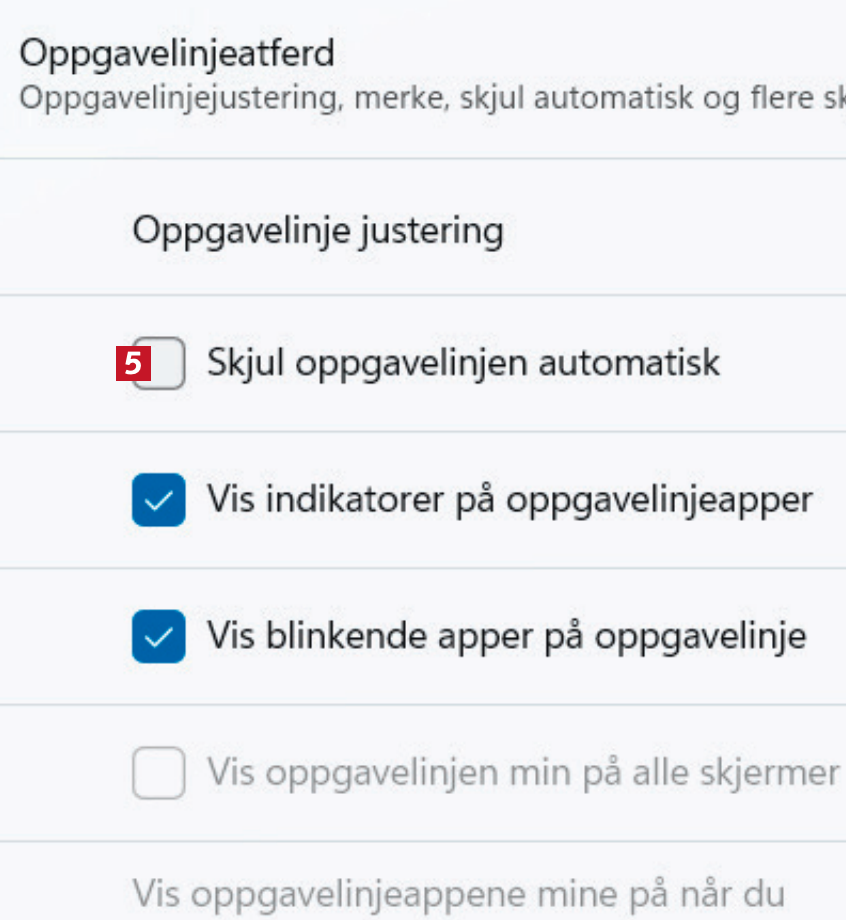Click white checkmark icon beside indikatorer option

pos(158,500)
